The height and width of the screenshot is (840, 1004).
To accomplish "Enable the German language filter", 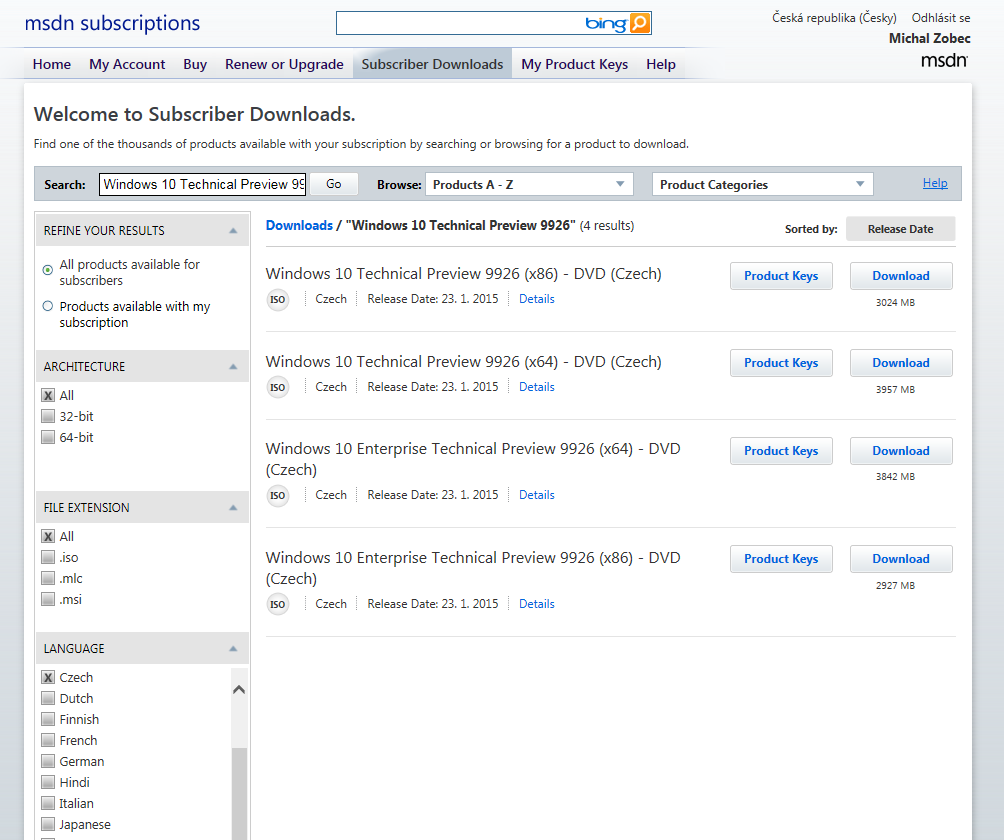I will (x=48, y=761).
